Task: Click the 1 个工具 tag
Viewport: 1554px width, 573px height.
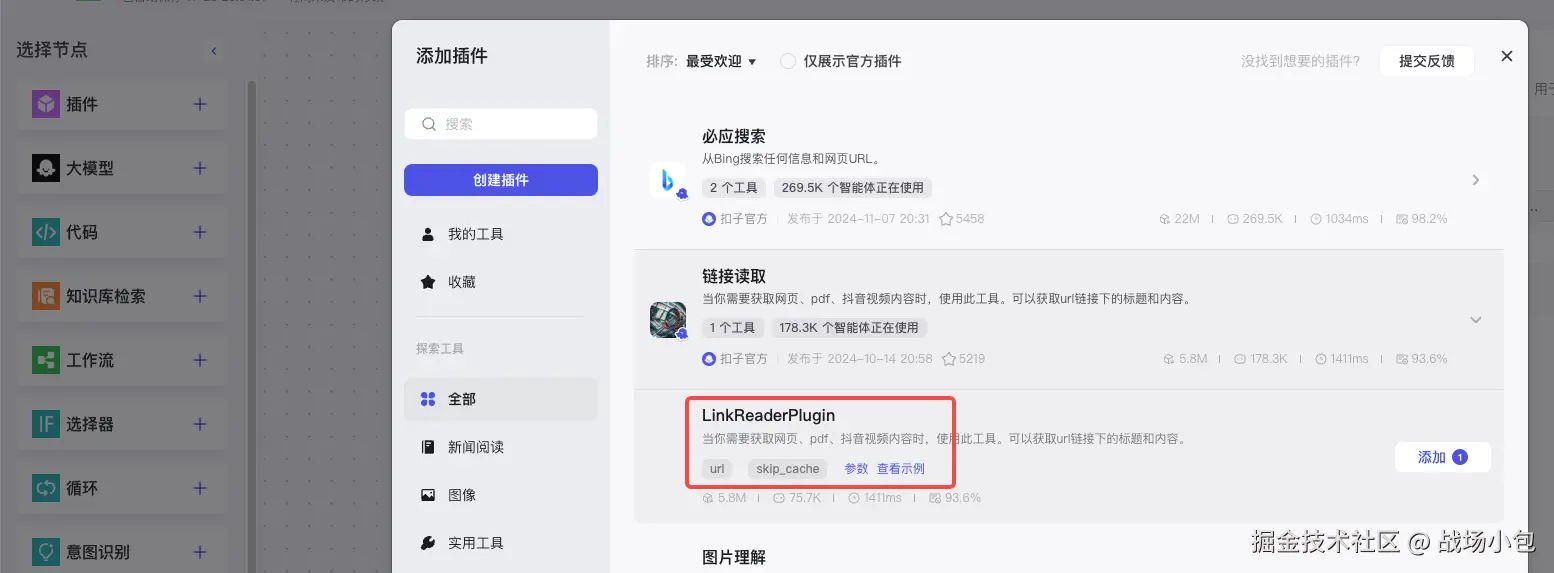Action: 733,328
